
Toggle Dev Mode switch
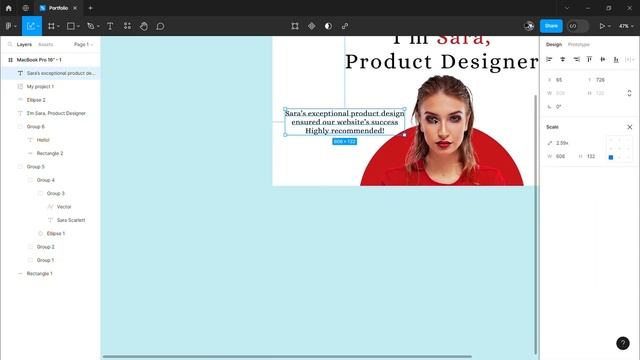(578, 26)
